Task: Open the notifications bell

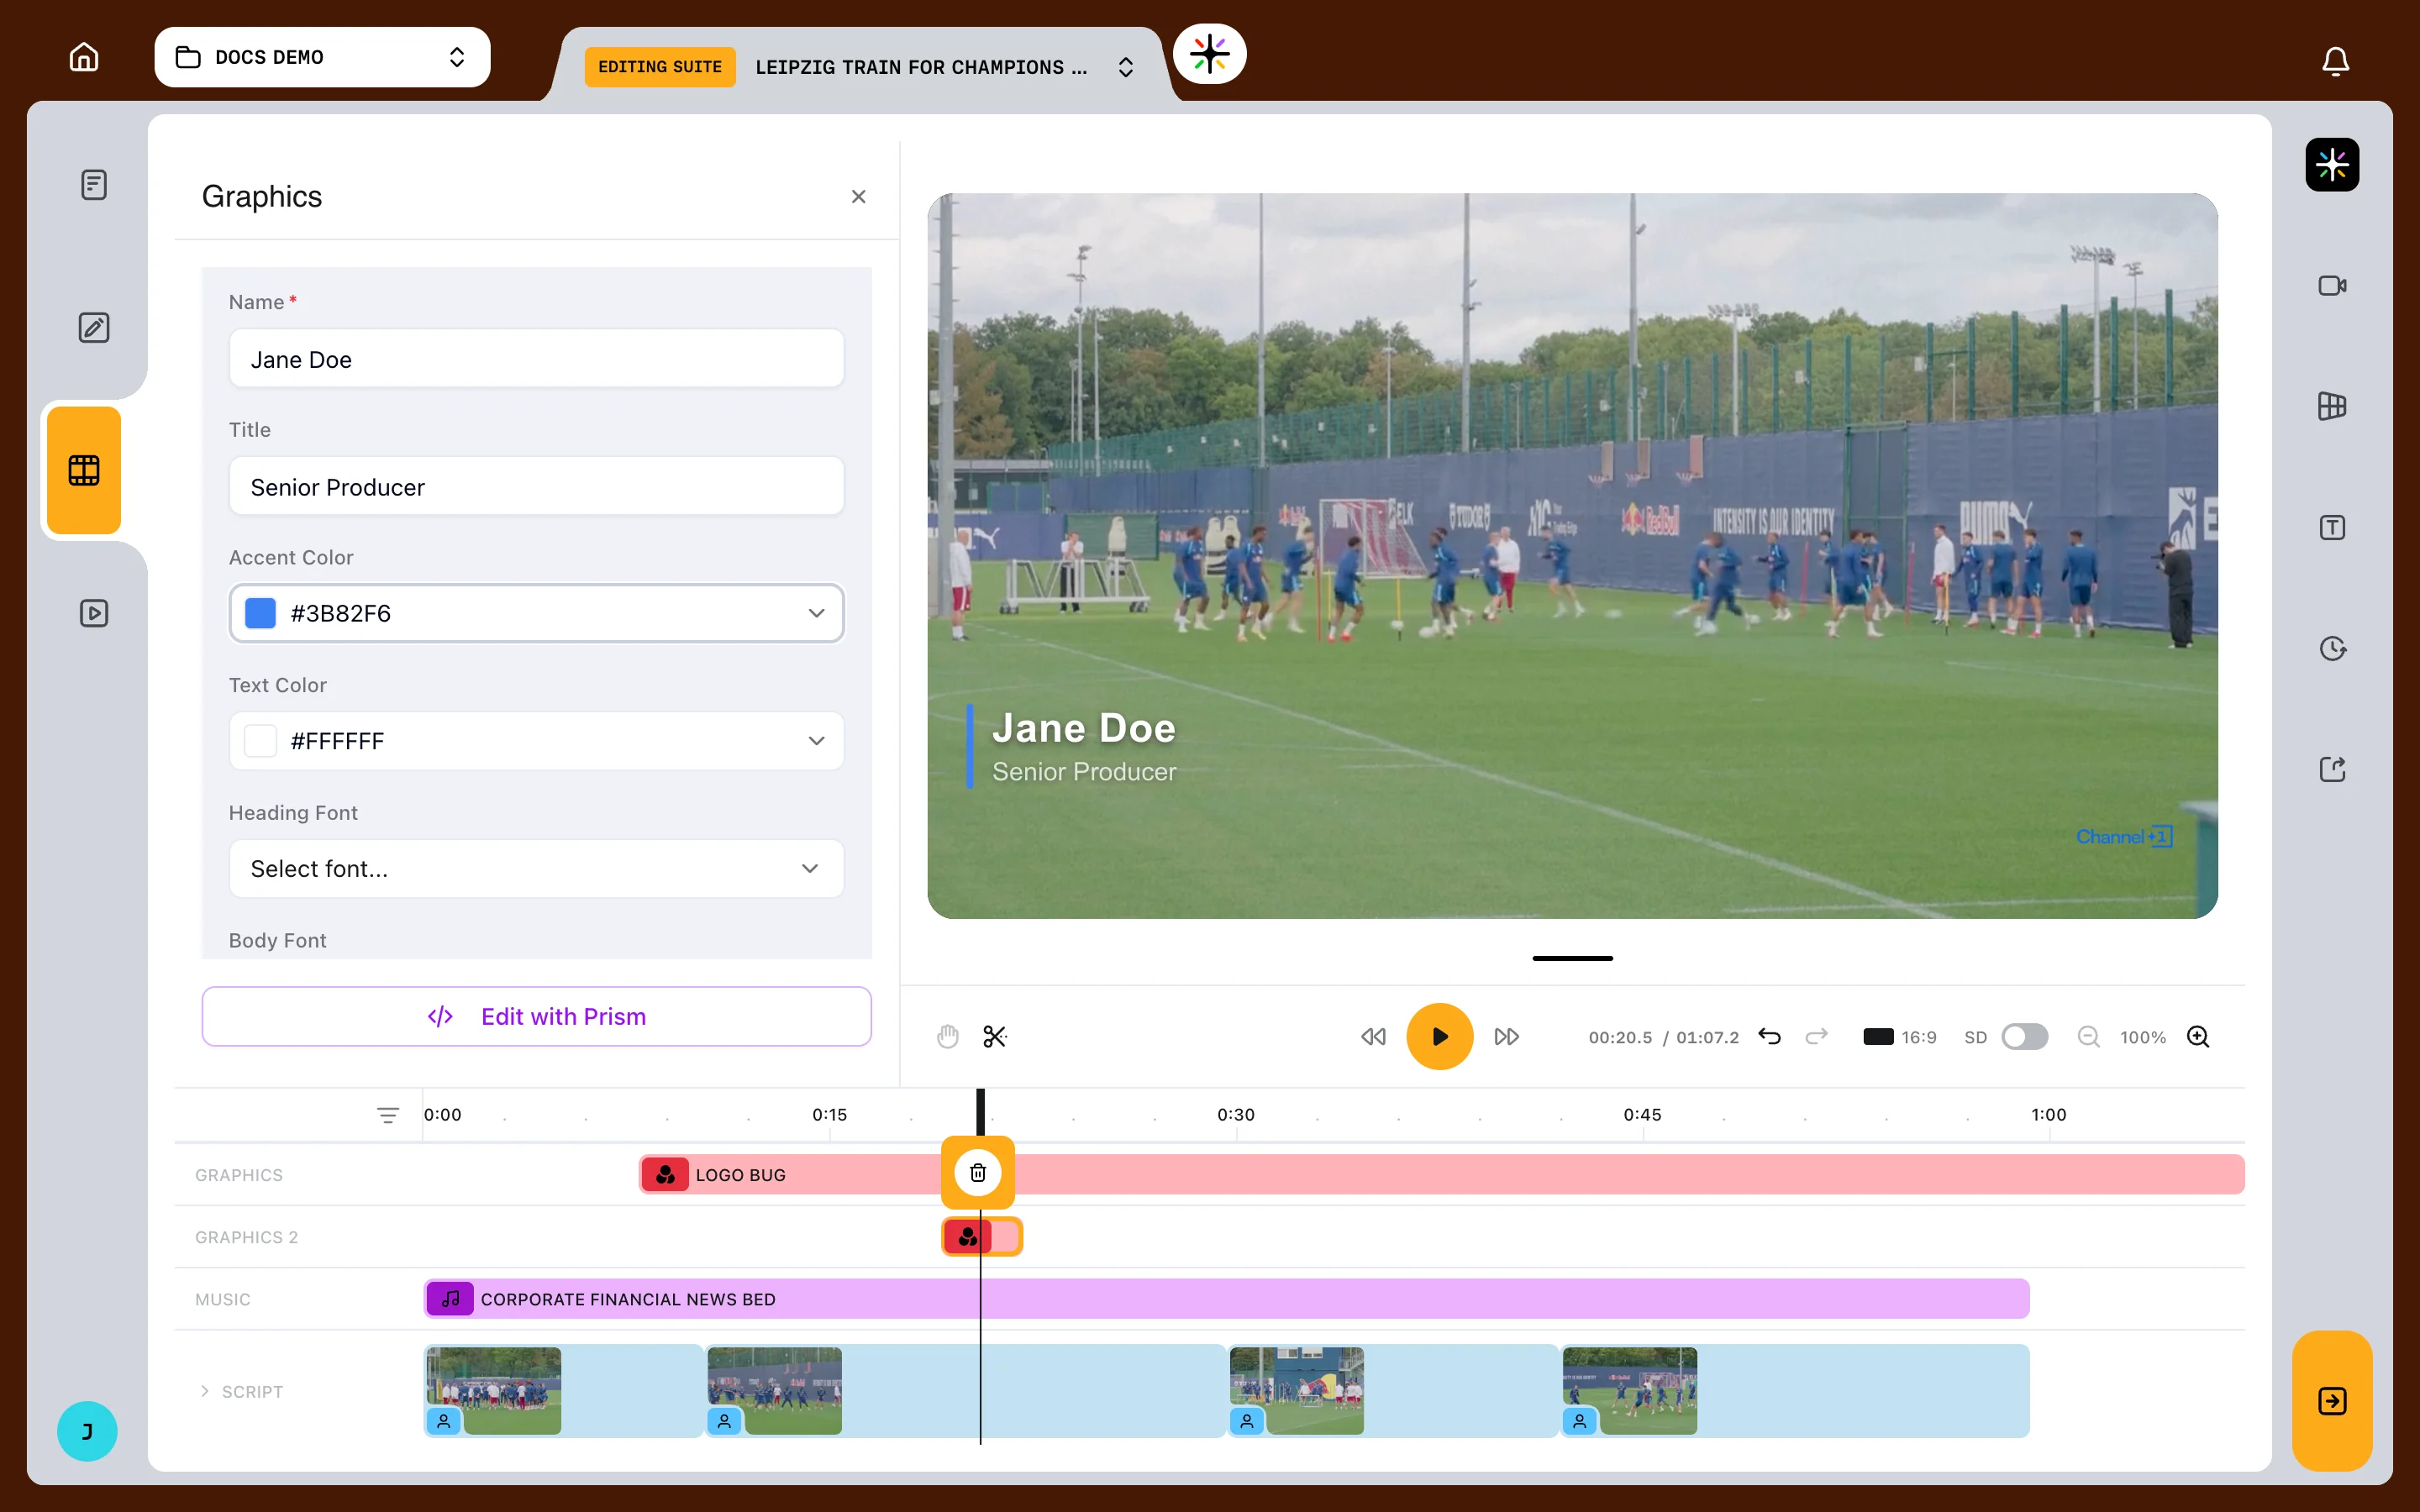Action: [2335, 62]
